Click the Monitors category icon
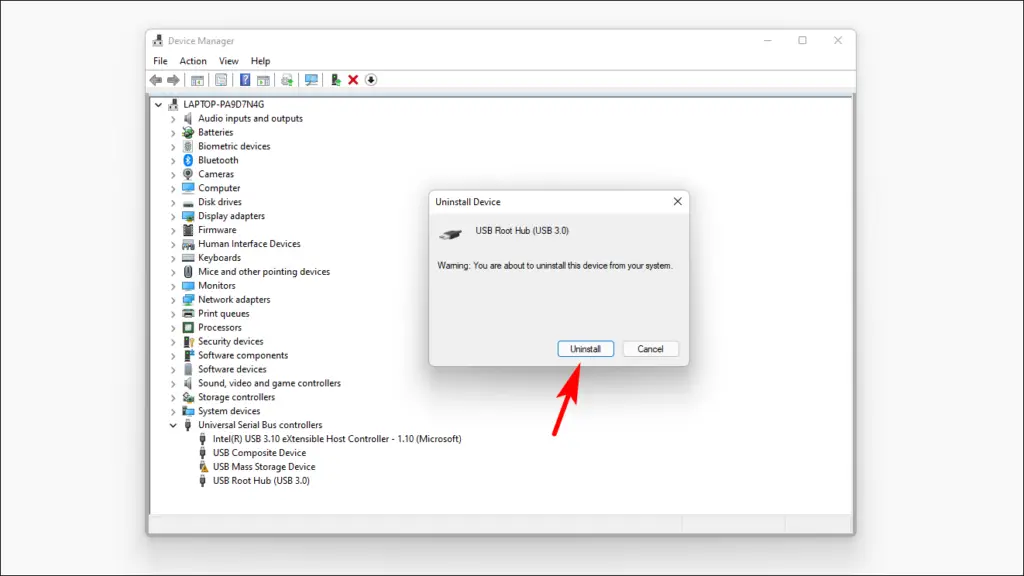Screen dimensions: 1024x576 click(x=188, y=285)
